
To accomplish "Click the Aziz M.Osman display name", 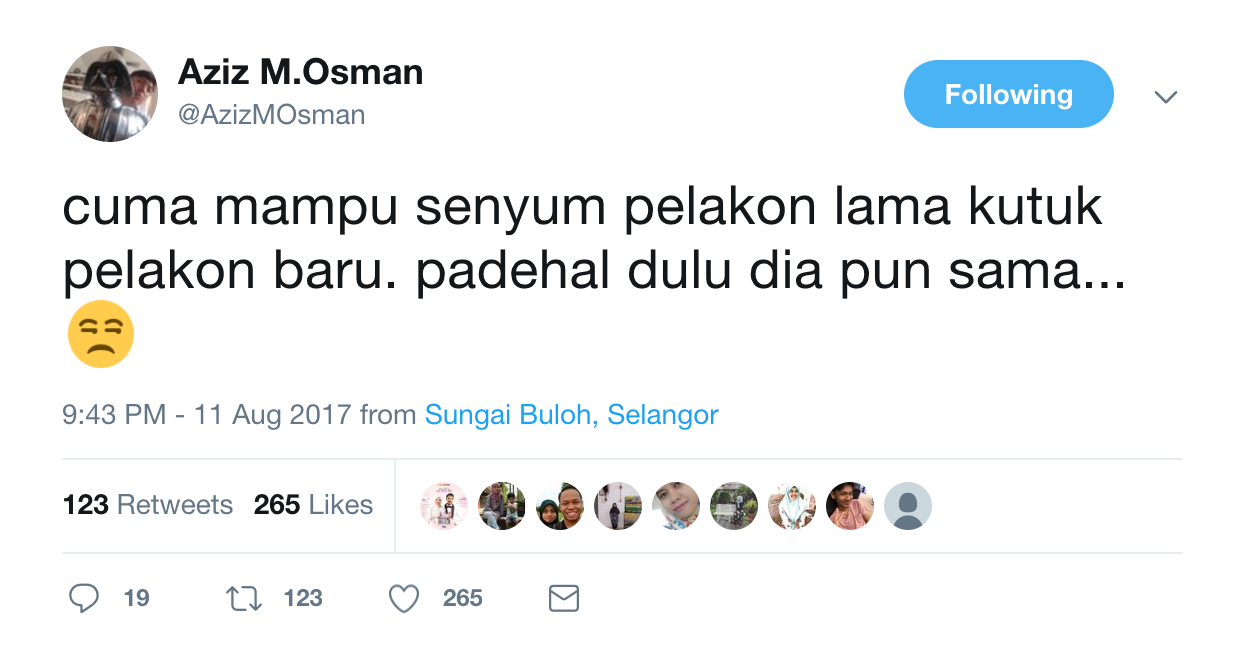I will point(301,72).
